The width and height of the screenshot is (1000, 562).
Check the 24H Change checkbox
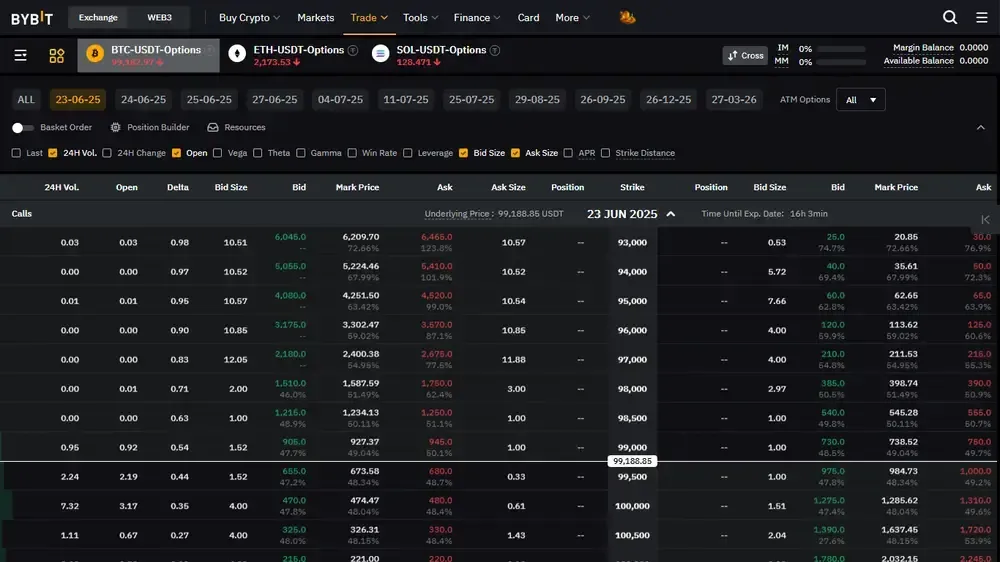[x=107, y=153]
